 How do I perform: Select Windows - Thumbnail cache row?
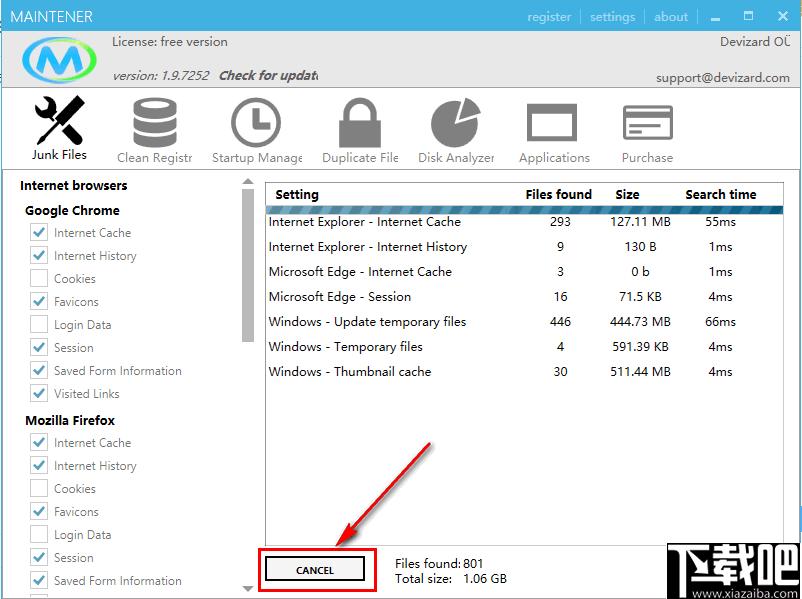tap(524, 372)
